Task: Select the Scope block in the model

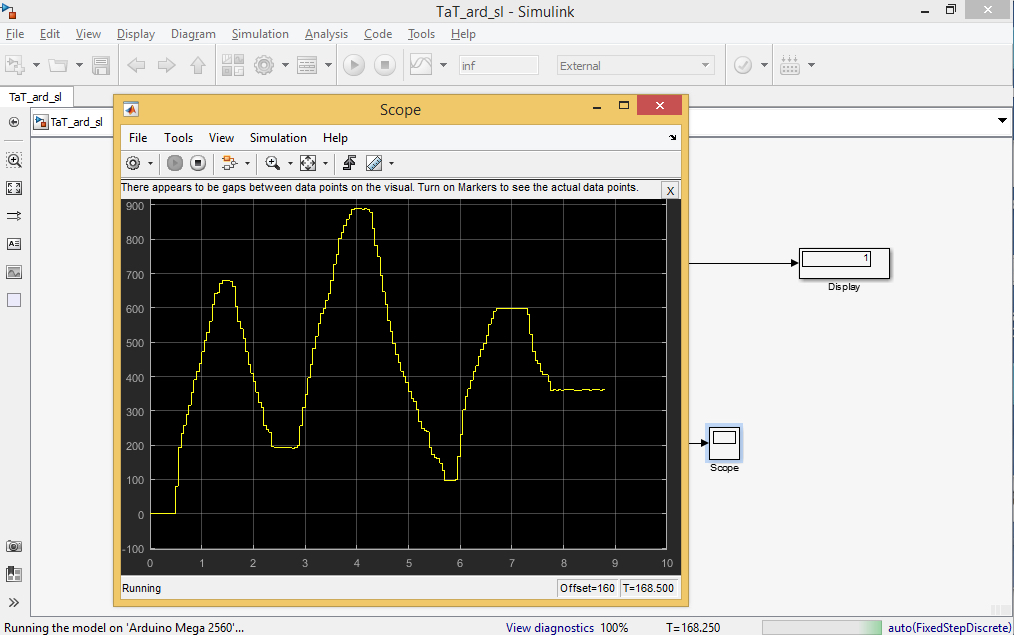Action: point(724,443)
